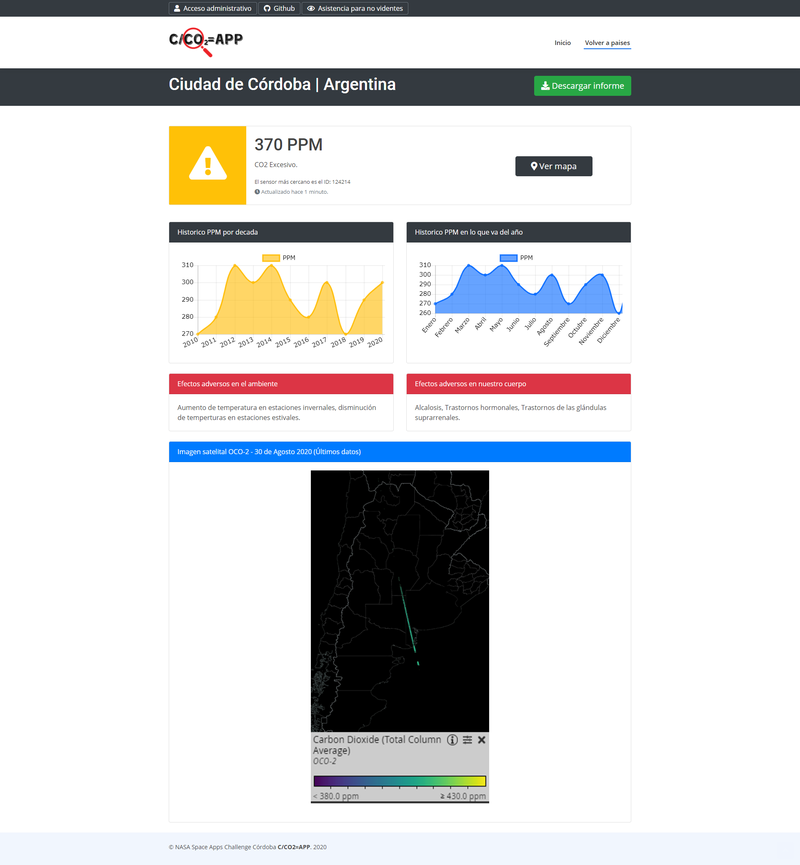800x865 pixels.
Task: Select the Inicio navigation item
Action: pyautogui.click(x=561, y=44)
